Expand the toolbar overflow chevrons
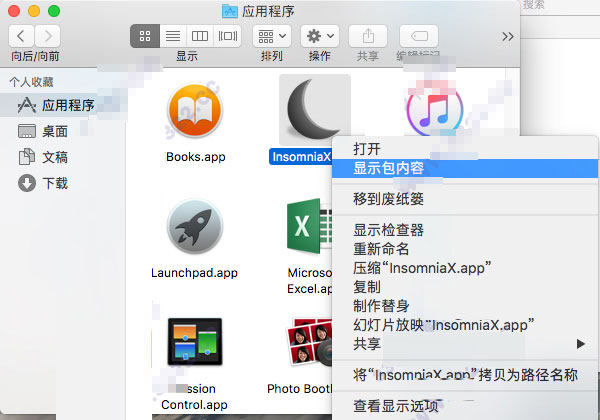The height and width of the screenshot is (420, 600). point(508,37)
